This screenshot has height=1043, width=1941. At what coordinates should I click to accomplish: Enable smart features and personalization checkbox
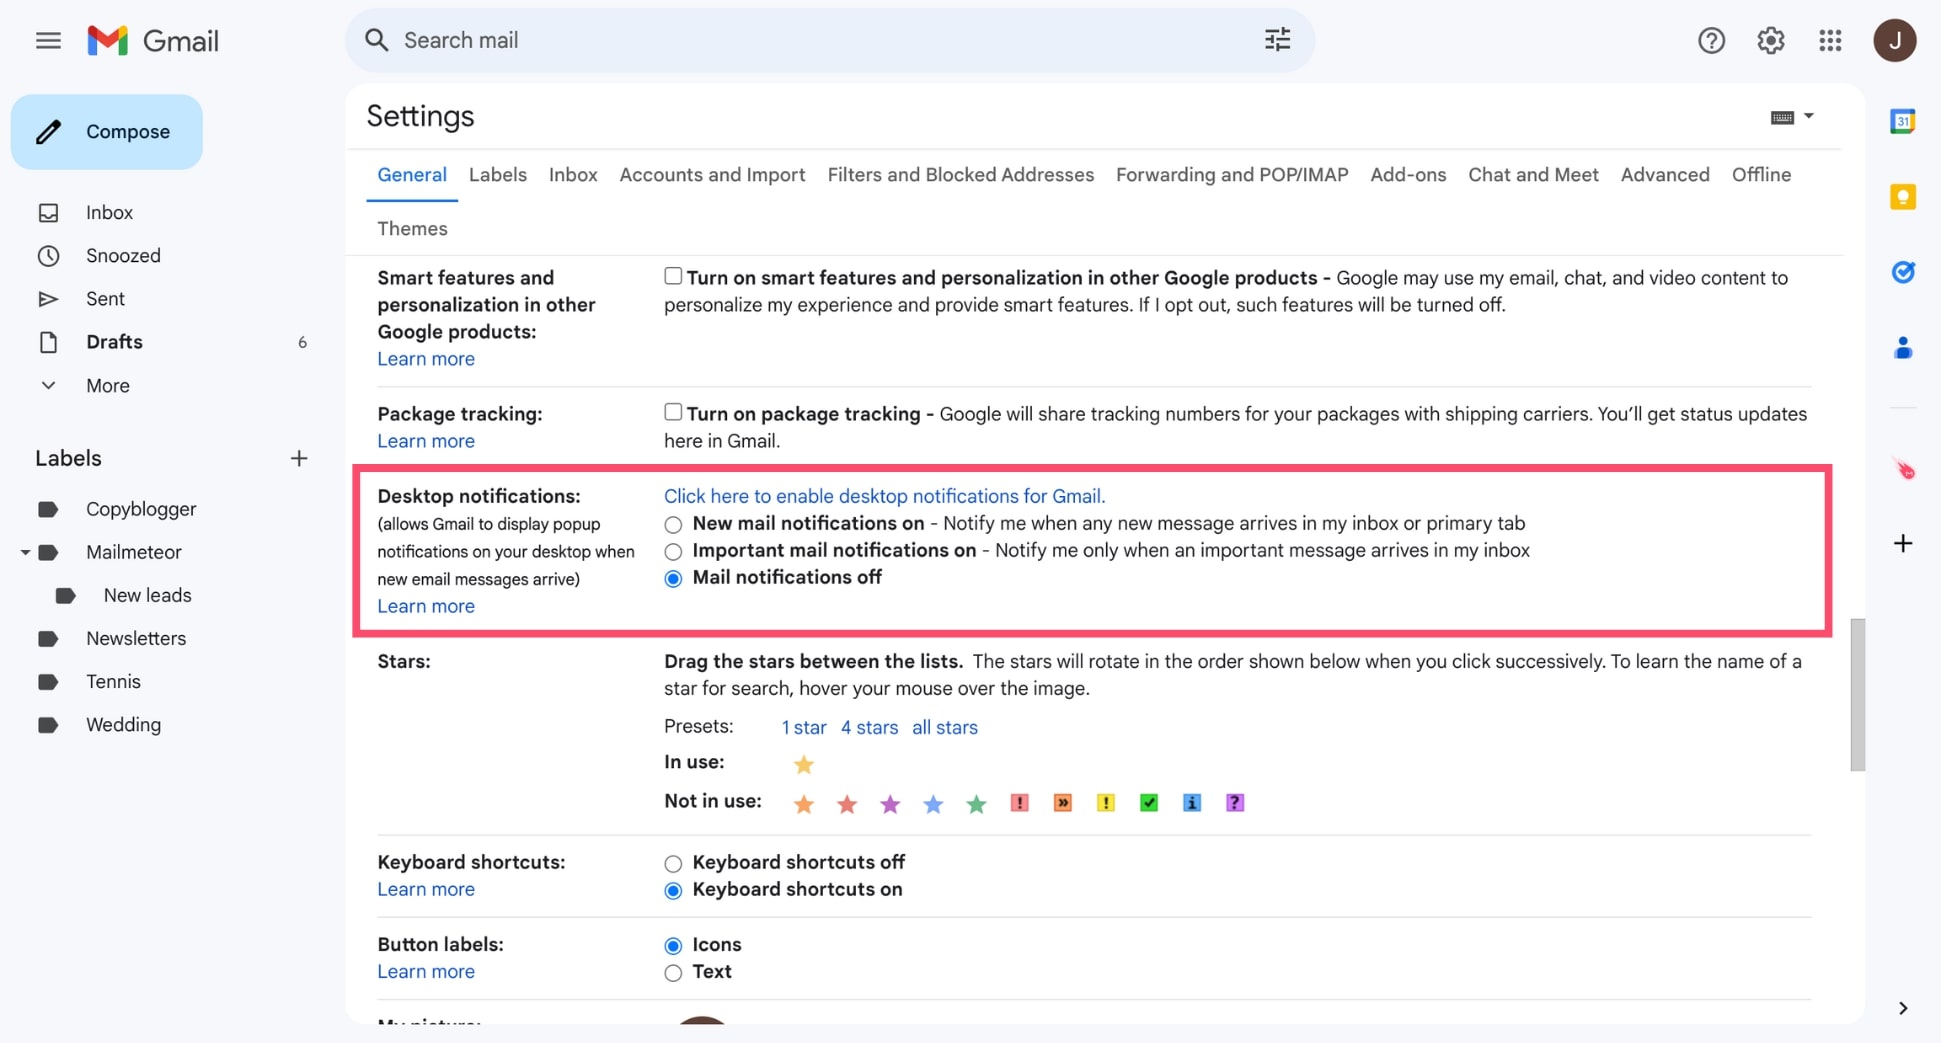click(672, 277)
